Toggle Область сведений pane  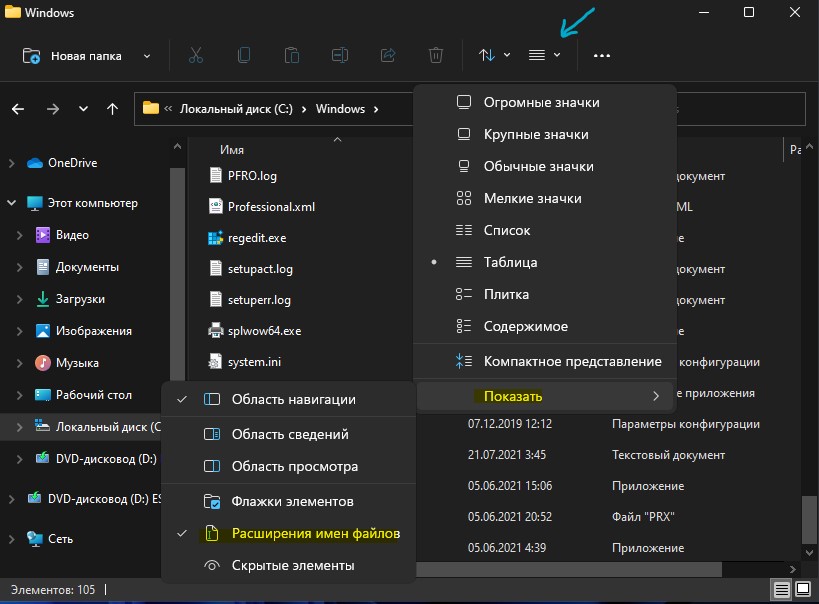pos(288,434)
